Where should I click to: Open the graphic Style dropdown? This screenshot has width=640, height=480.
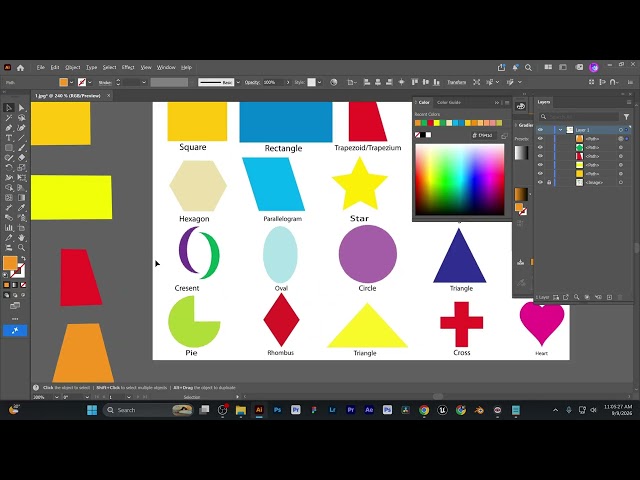pos(319,82)
